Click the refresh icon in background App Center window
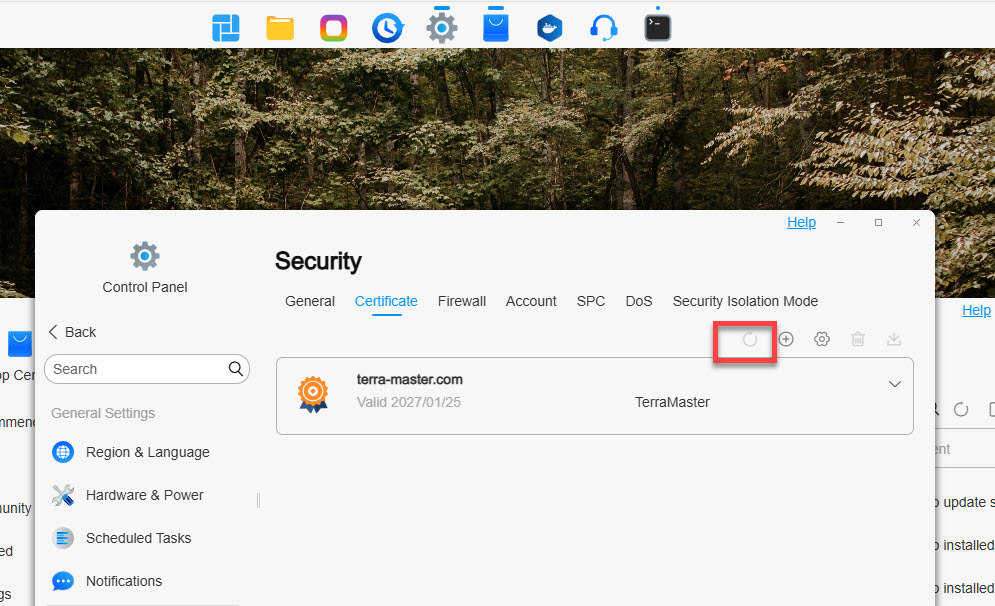 [961, 410]
